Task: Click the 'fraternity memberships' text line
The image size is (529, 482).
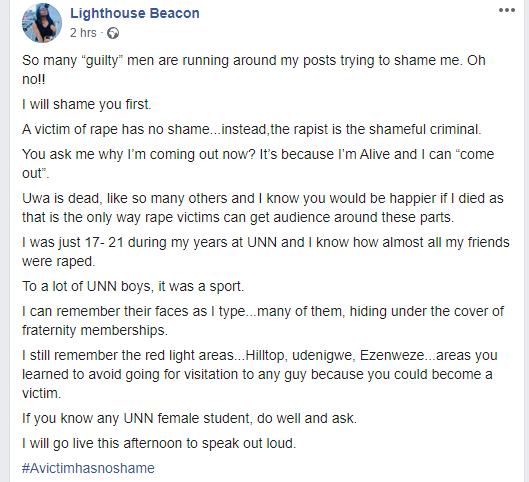Action: [x=95, y=330]
